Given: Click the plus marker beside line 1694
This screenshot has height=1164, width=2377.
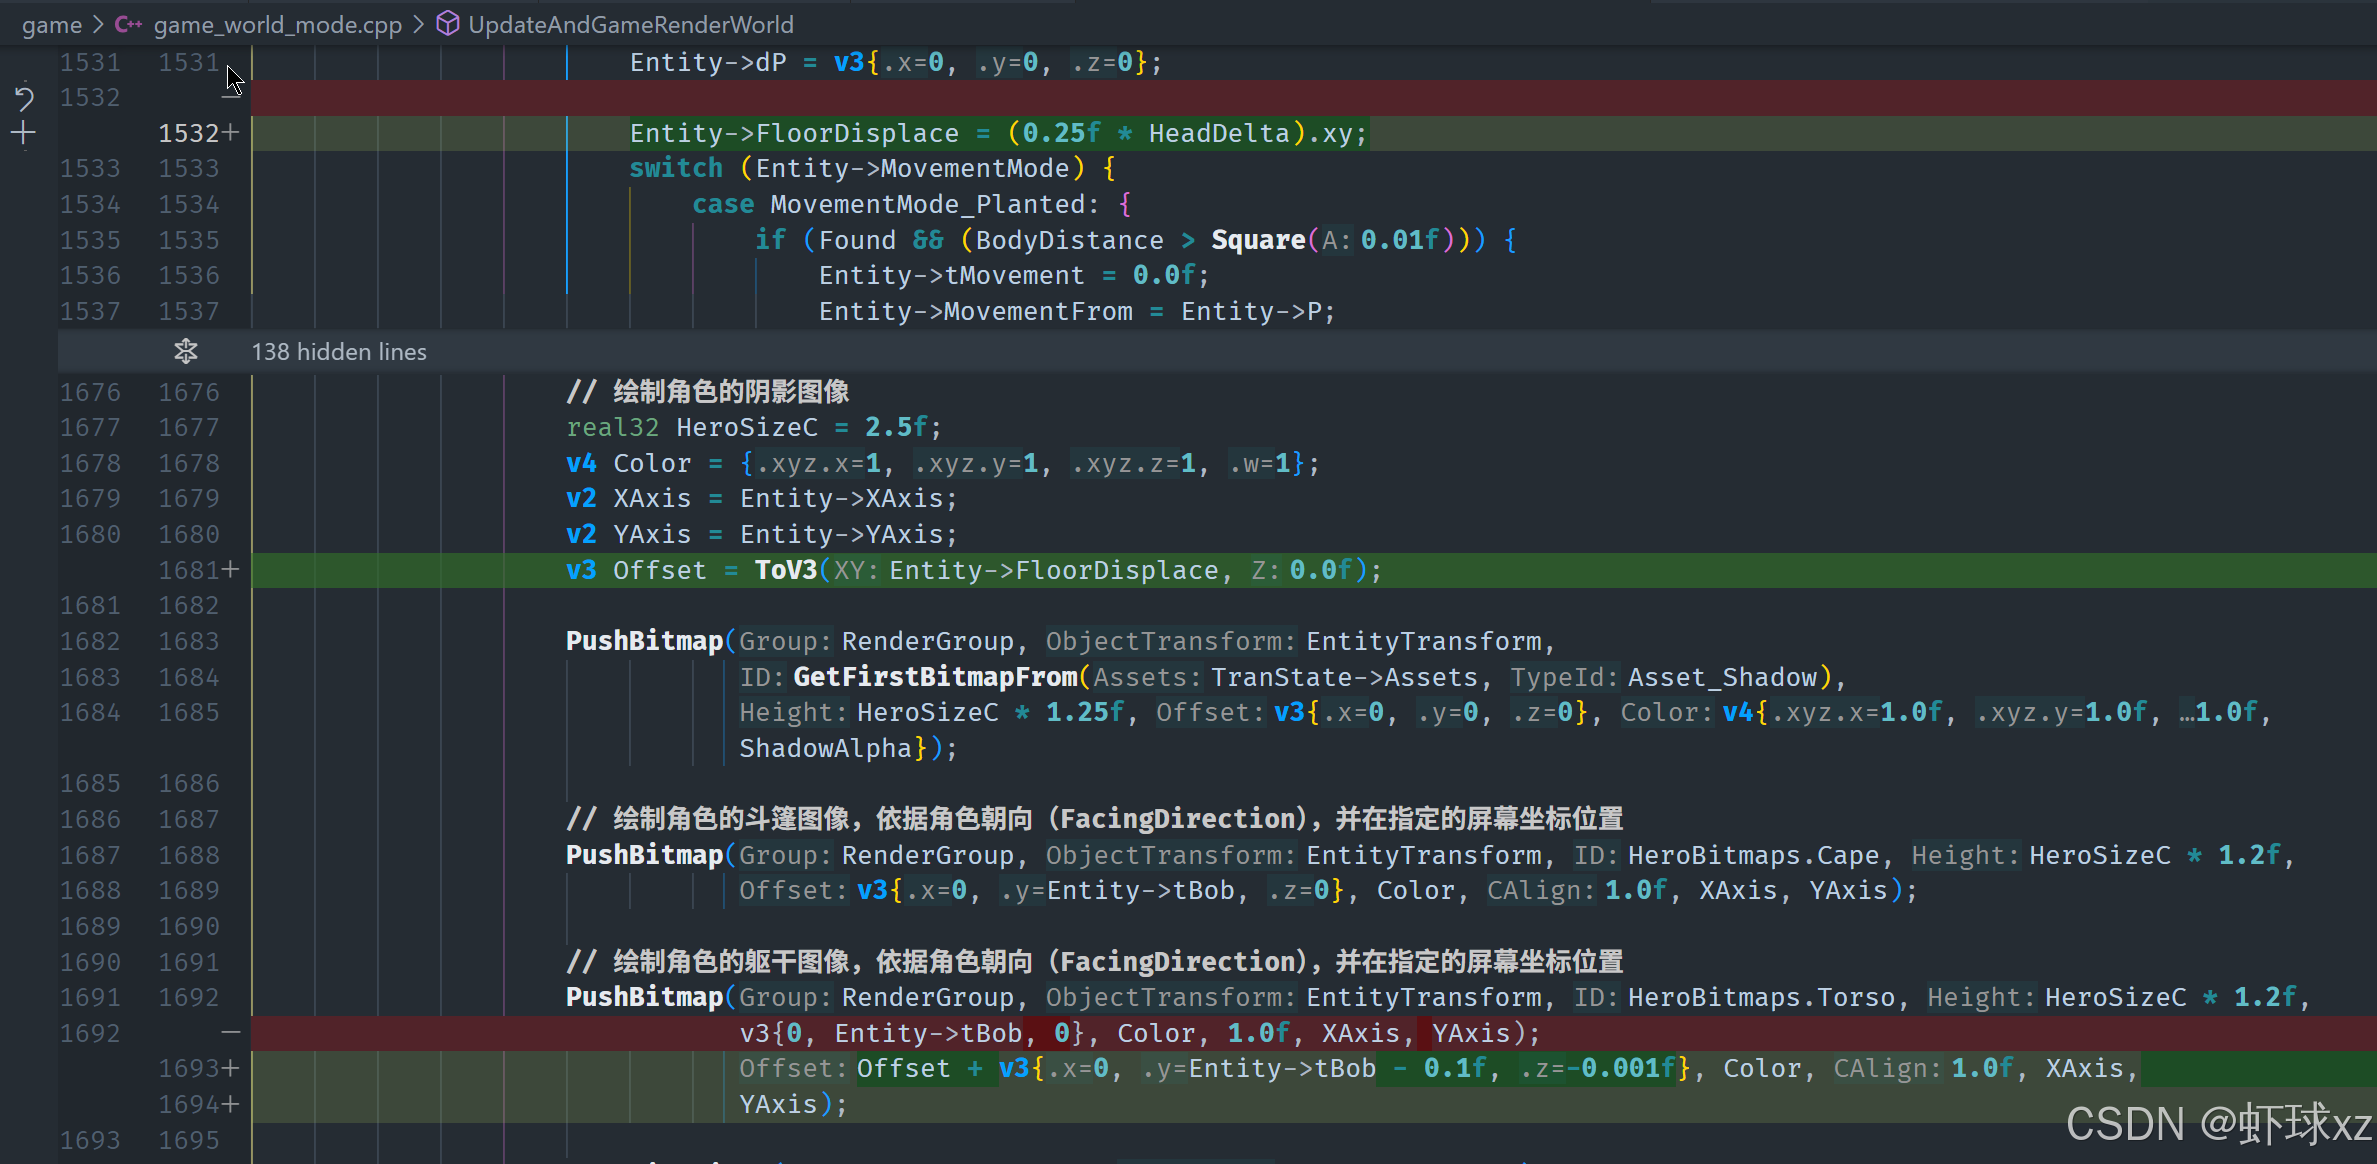Looking at the screenshot, I should pos(231,1105).
